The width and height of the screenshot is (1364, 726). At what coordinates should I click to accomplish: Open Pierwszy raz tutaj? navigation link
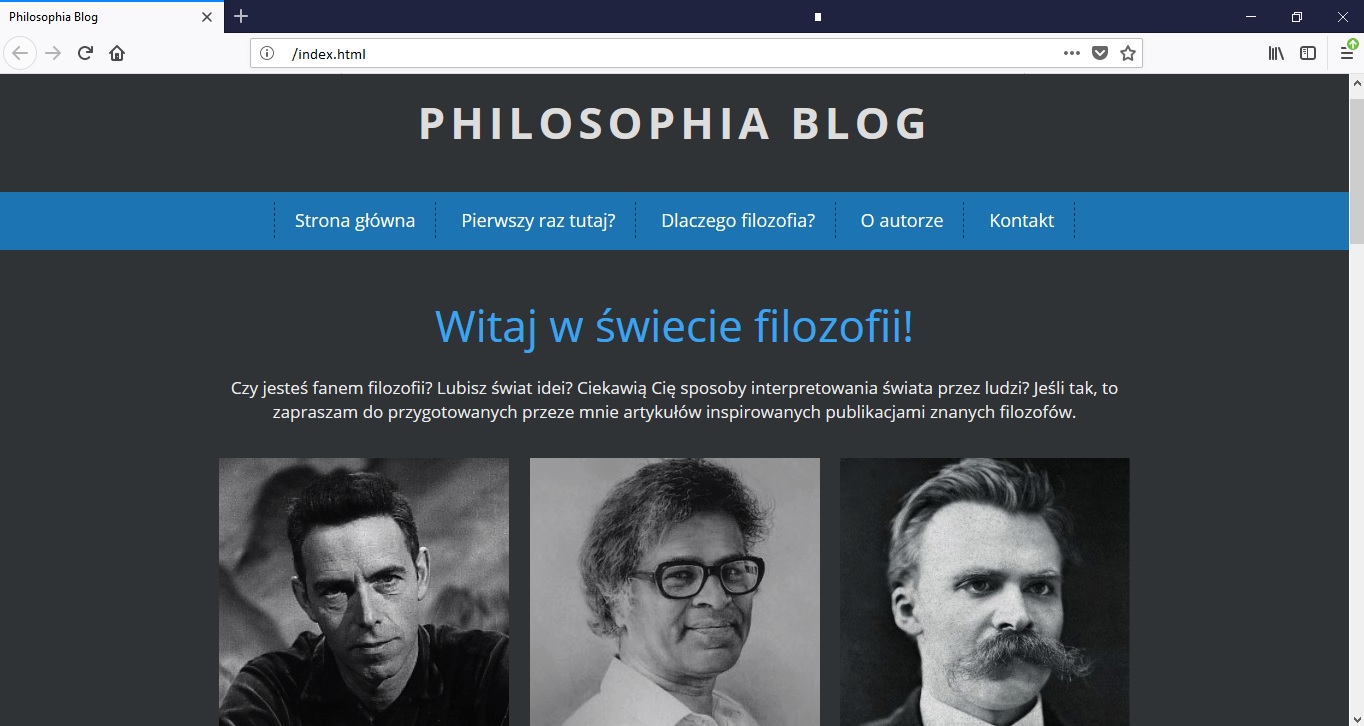point(538,221)
